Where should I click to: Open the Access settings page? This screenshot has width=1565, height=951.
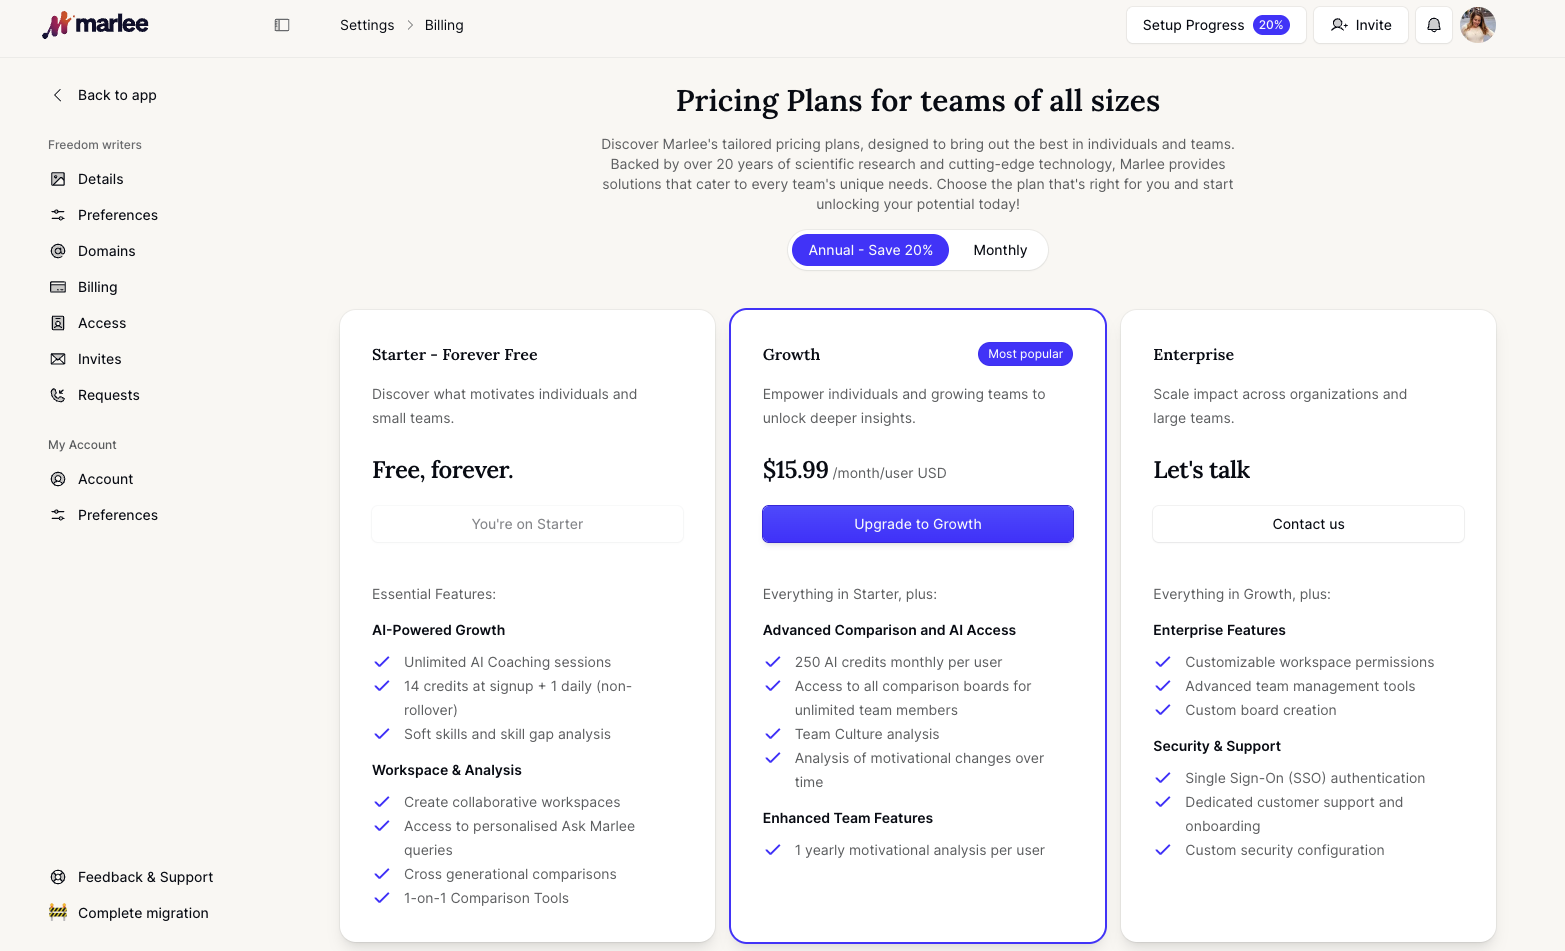(x=102, y=323)
